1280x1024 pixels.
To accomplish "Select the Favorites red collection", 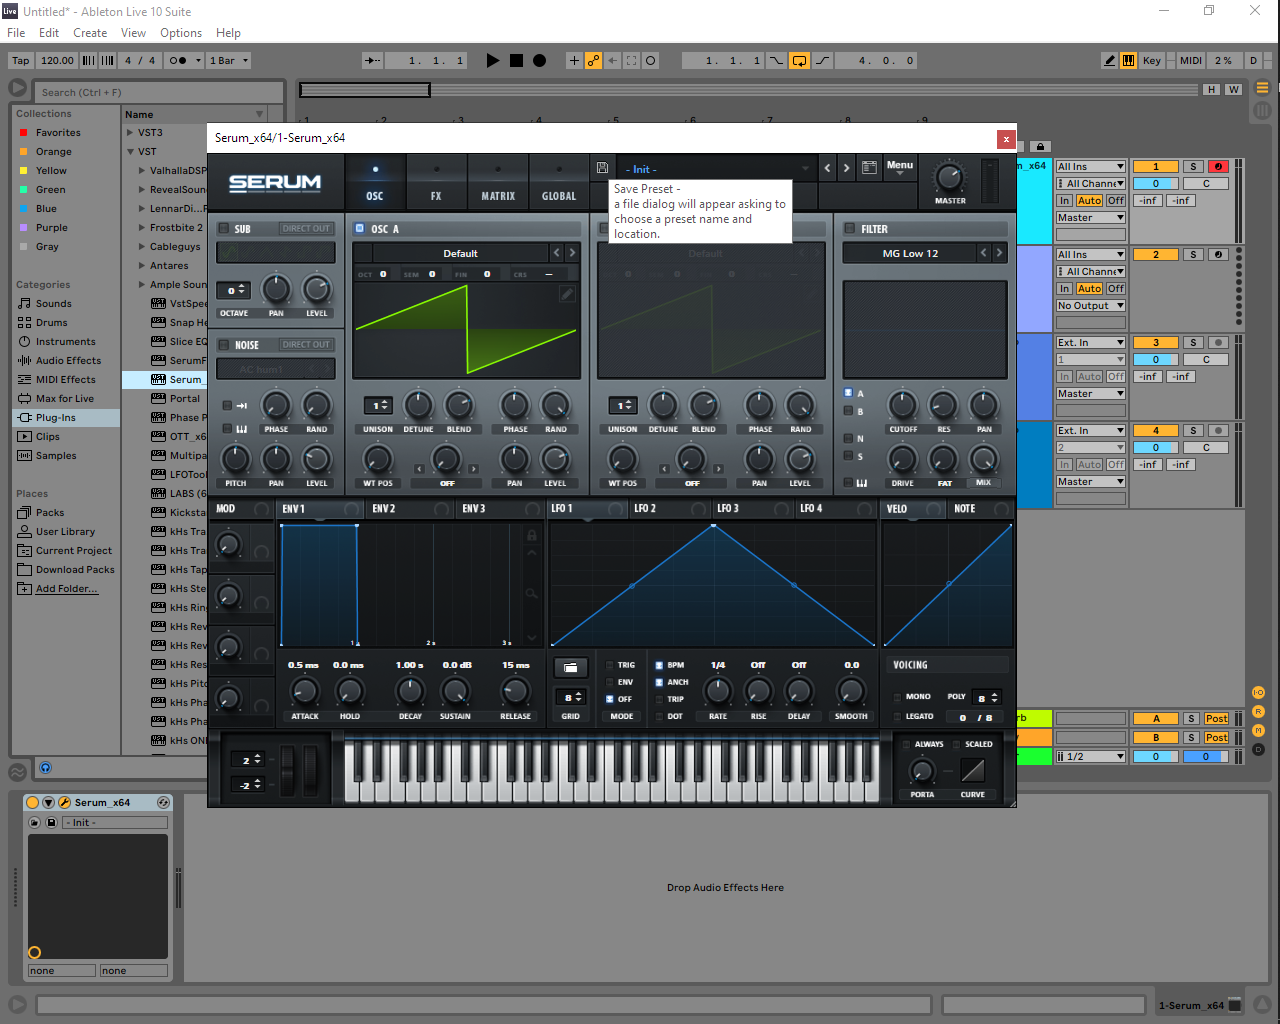I will 58,132.
